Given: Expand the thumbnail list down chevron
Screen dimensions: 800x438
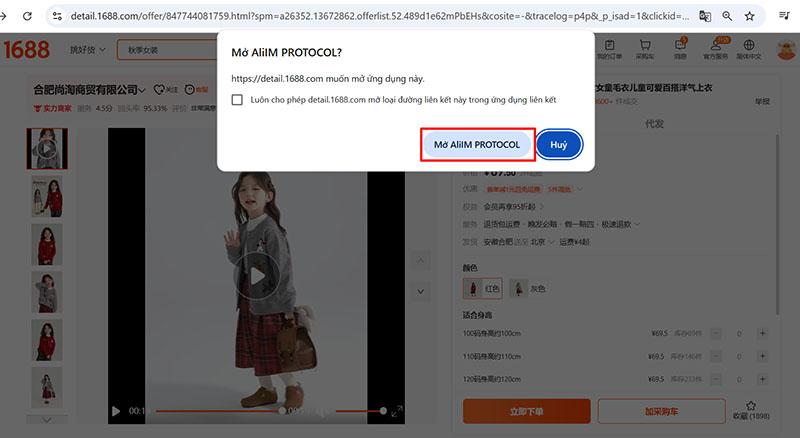Looking at the screenshot, I should [47, 417].
